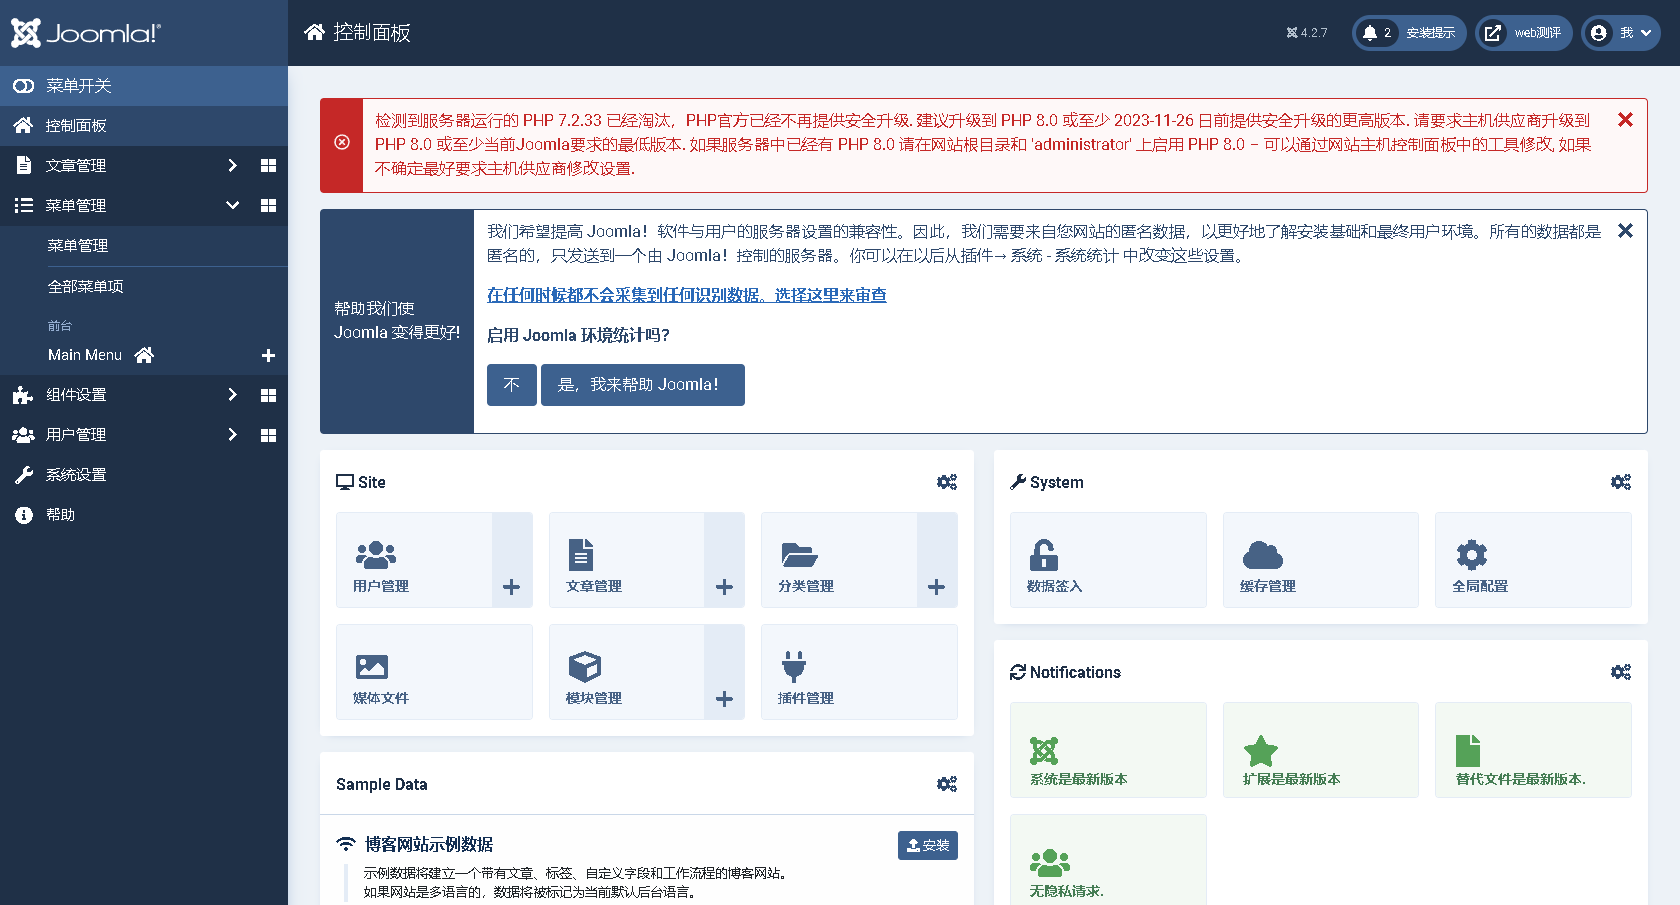
Task: Open 系统设置 from the sidebar
Action: click(x=74, y=474)
